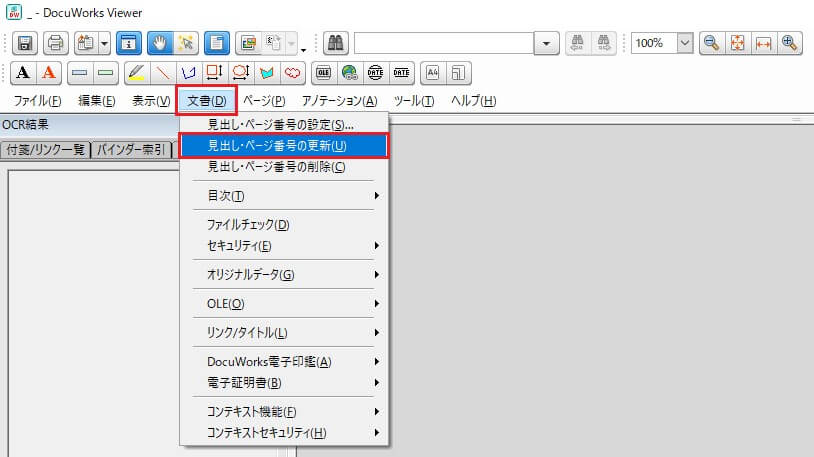The image size is (814, 457).
Task: Expand the オリジナルデータ(G) submenu
Action: [x=284, y=274]
